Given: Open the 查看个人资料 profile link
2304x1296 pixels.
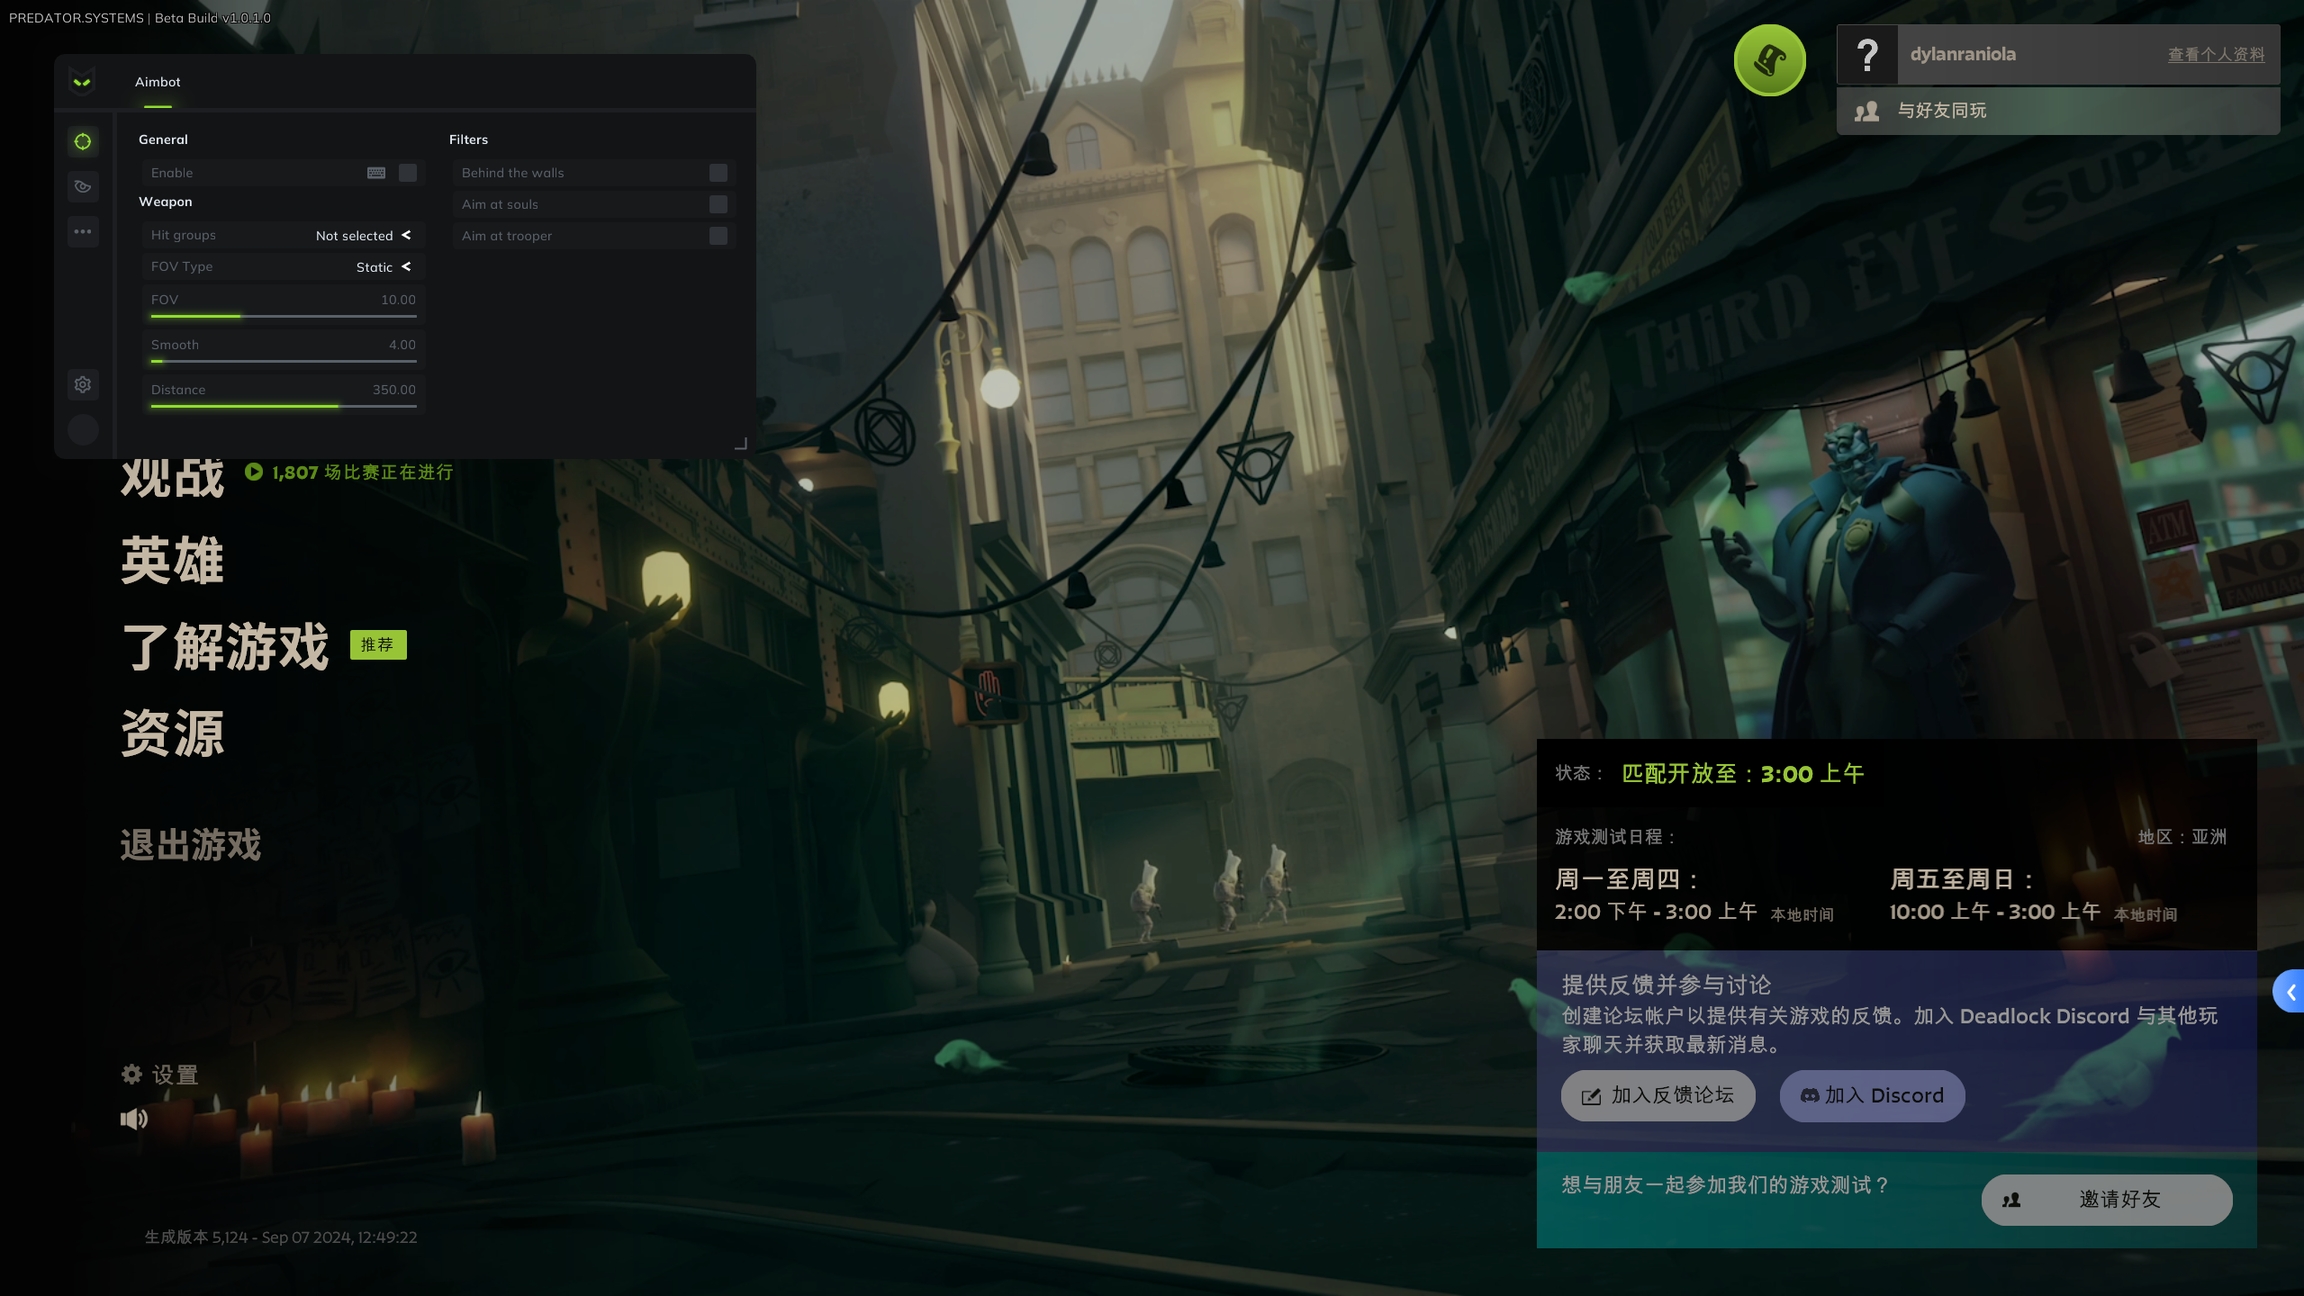Looking at the screenshot, I should click(x=2216, y=55).
